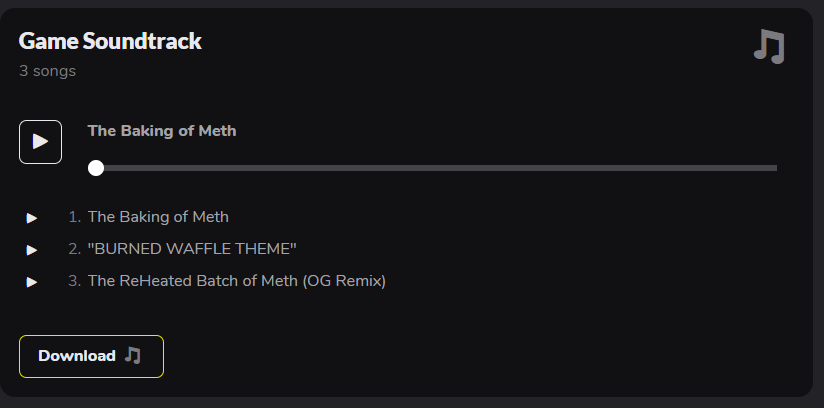Screen dimensions: 824x408
Task: Click track number "2." in the list
Action: (x=75, y=249)
